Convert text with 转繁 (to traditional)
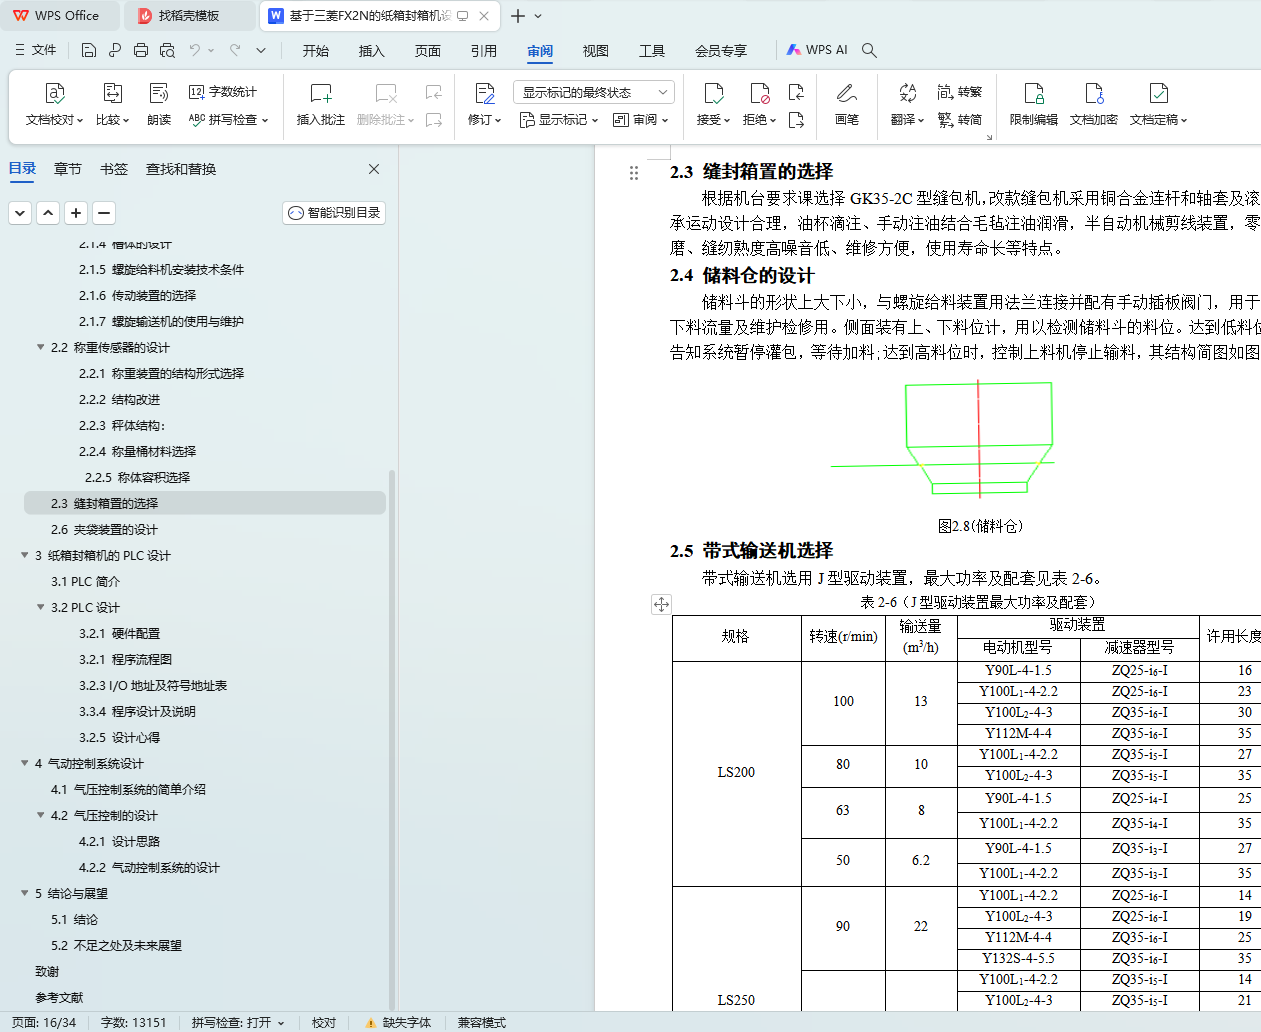This screenshot has width=1261, height=1032. [x=960, y=92]
